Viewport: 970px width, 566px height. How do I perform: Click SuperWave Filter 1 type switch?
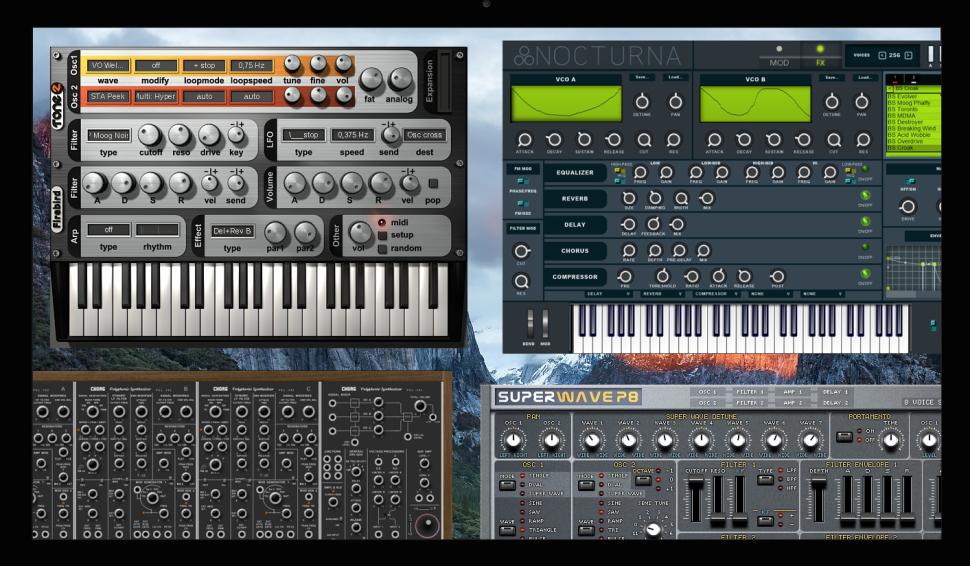(766, 479)
